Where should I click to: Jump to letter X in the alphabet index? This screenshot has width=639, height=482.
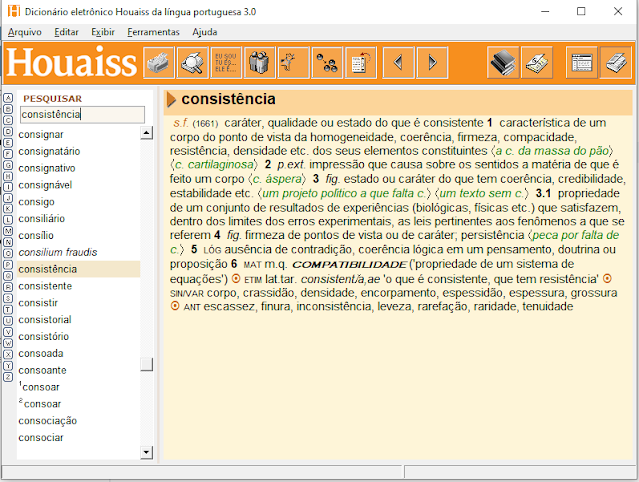tap(8, 354)
